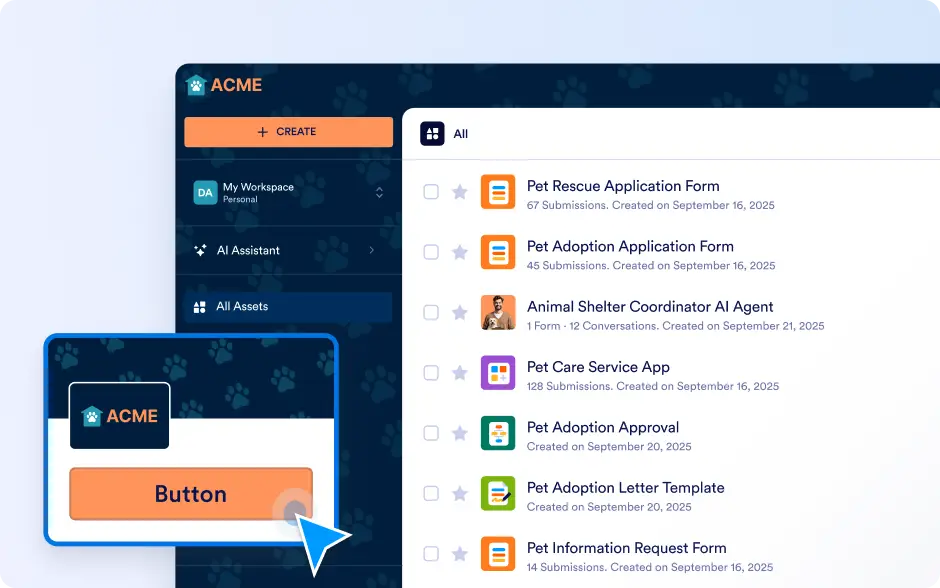
Task: Open the Pet Adoption Letter Template title
Action: pyautogui.click(x=625, y=488)
